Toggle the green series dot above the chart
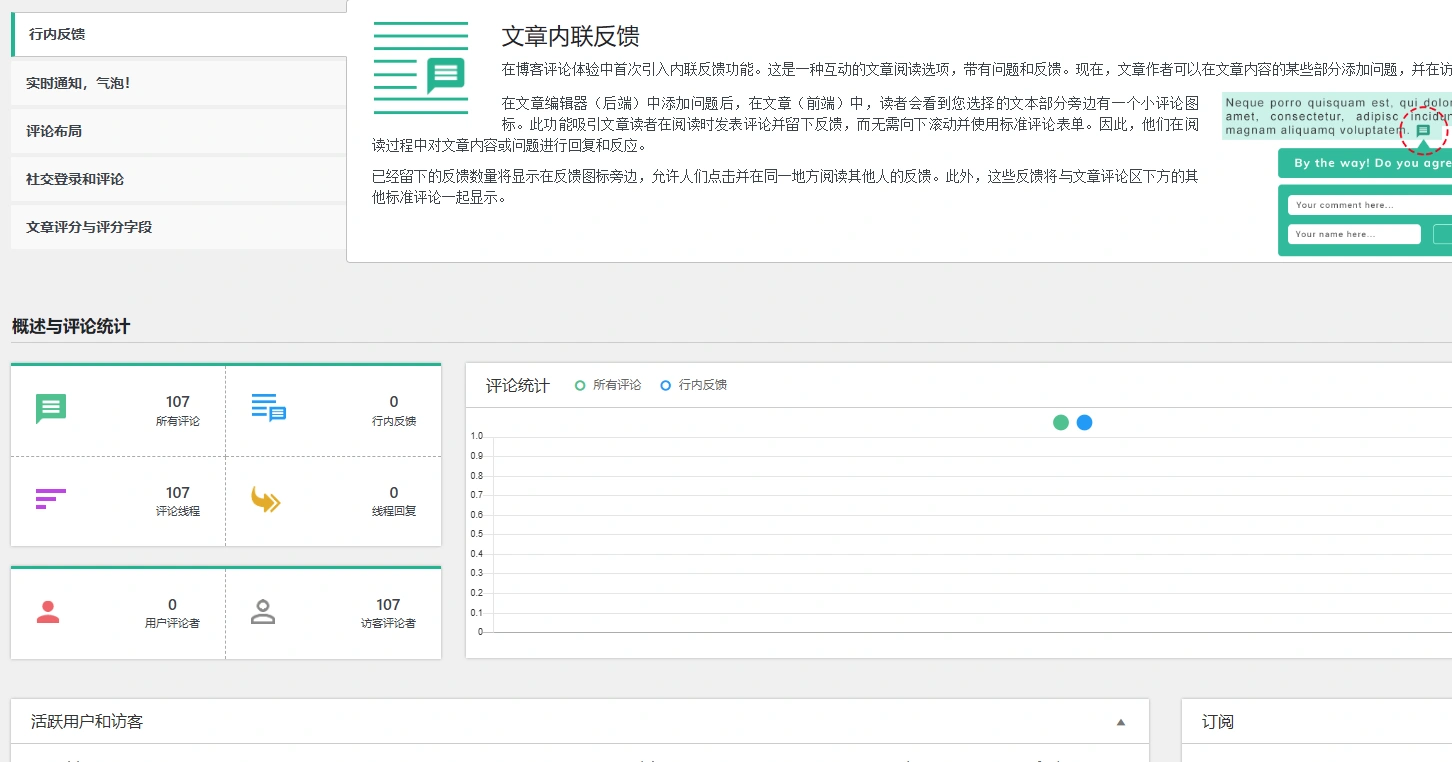1452x762 pixels. 1060,422
